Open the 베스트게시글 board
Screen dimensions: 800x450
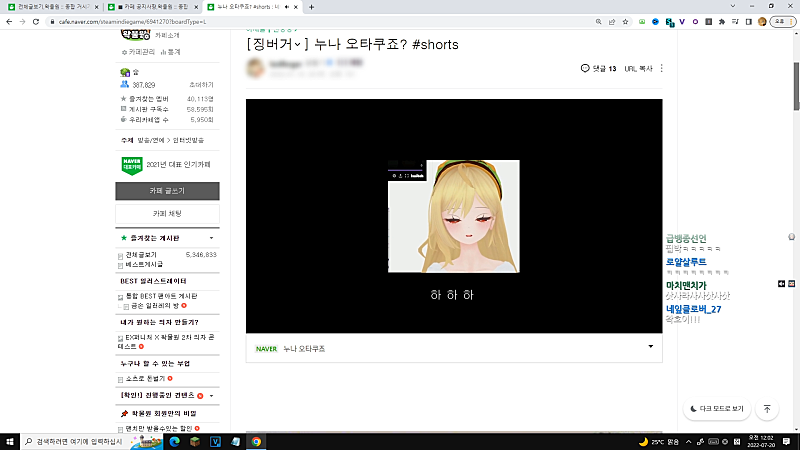(x=144, y=264)
